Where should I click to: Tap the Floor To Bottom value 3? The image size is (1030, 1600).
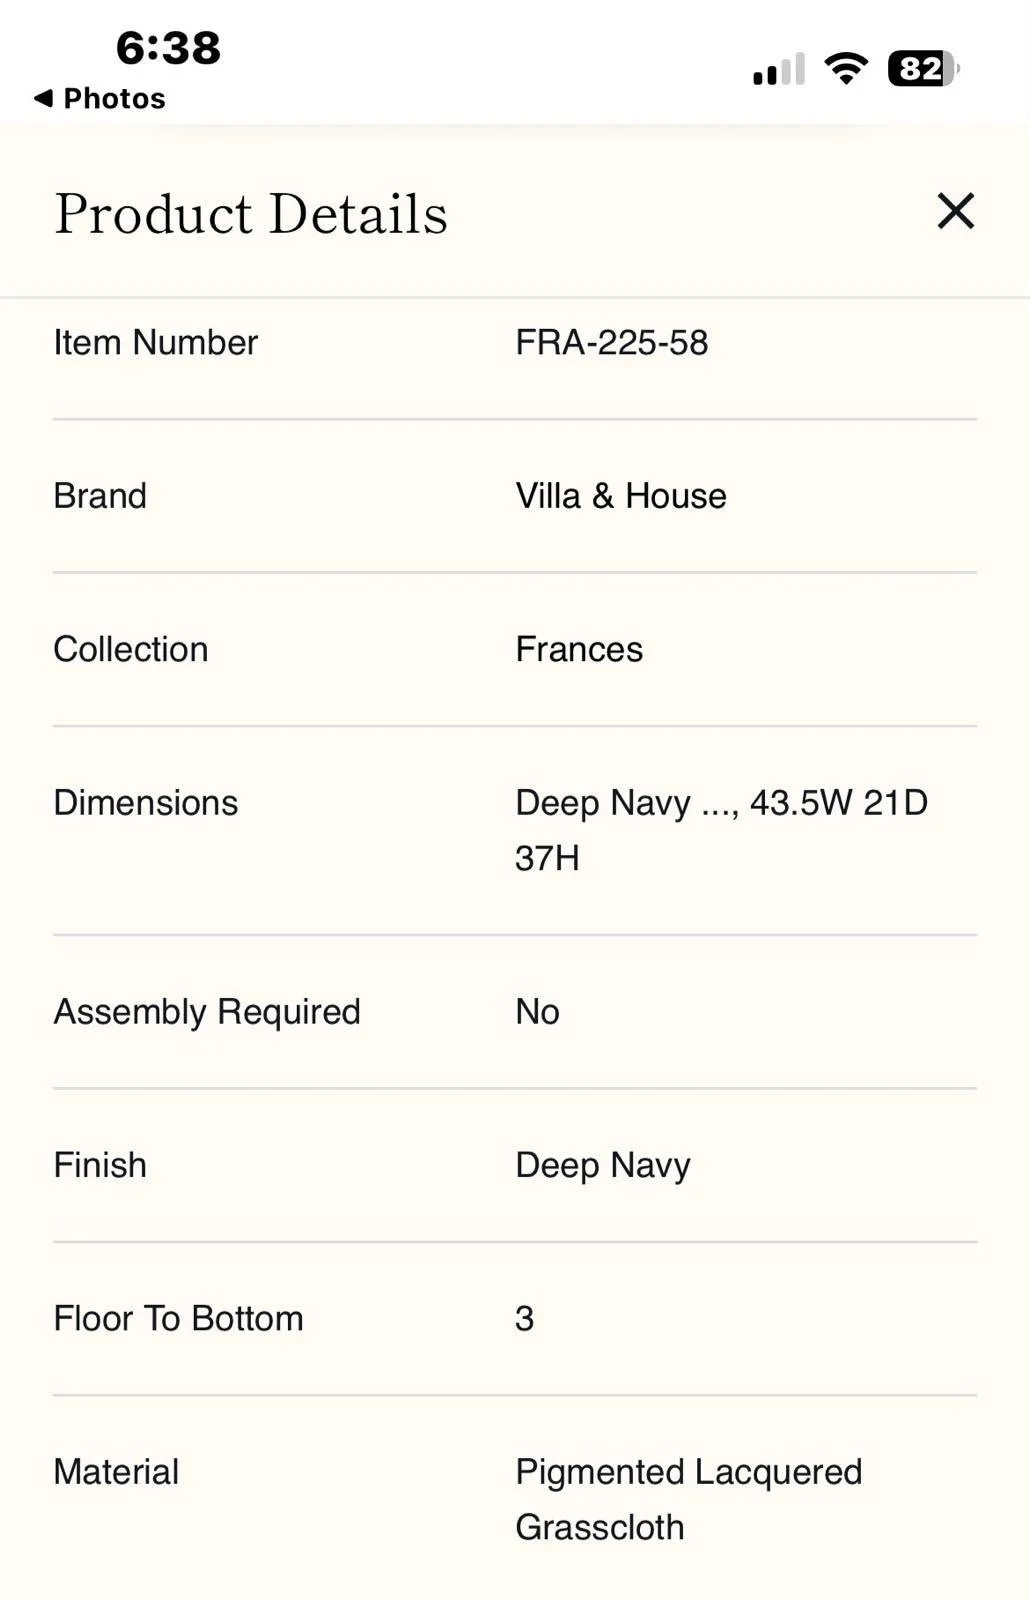click(524, 1318)
